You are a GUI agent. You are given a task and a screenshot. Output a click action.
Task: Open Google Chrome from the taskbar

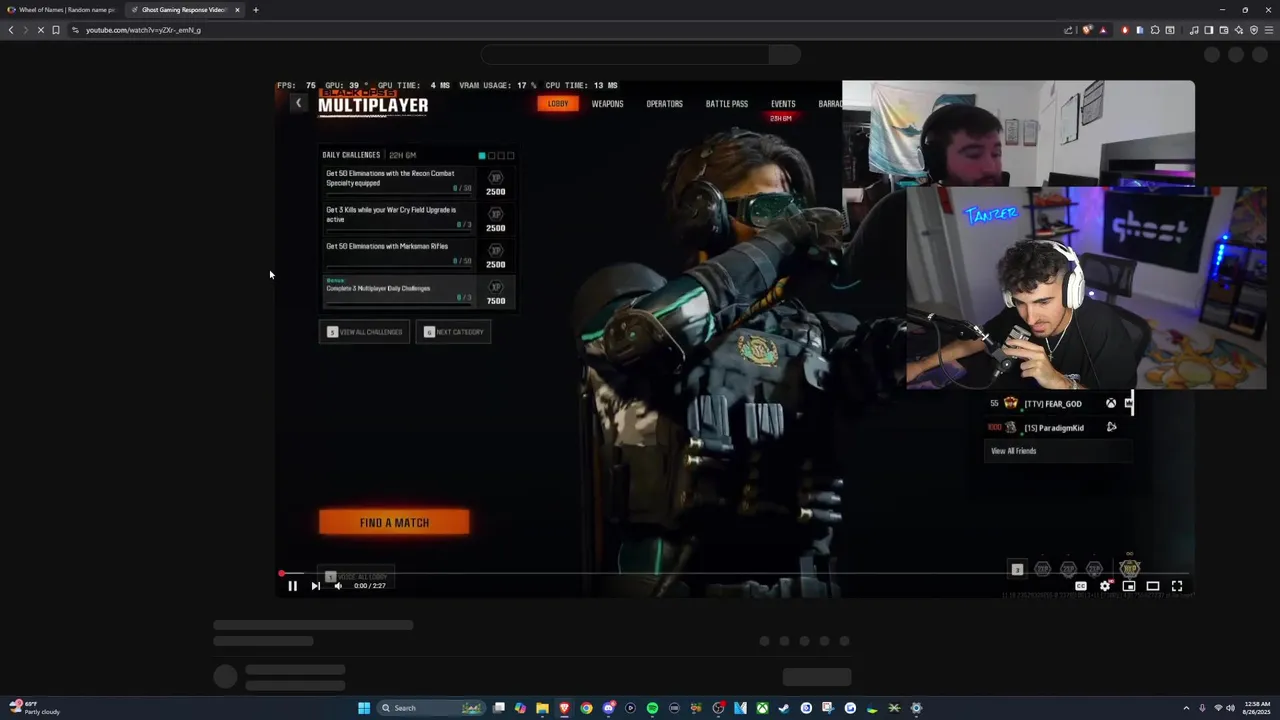click(x=586, y=708)
